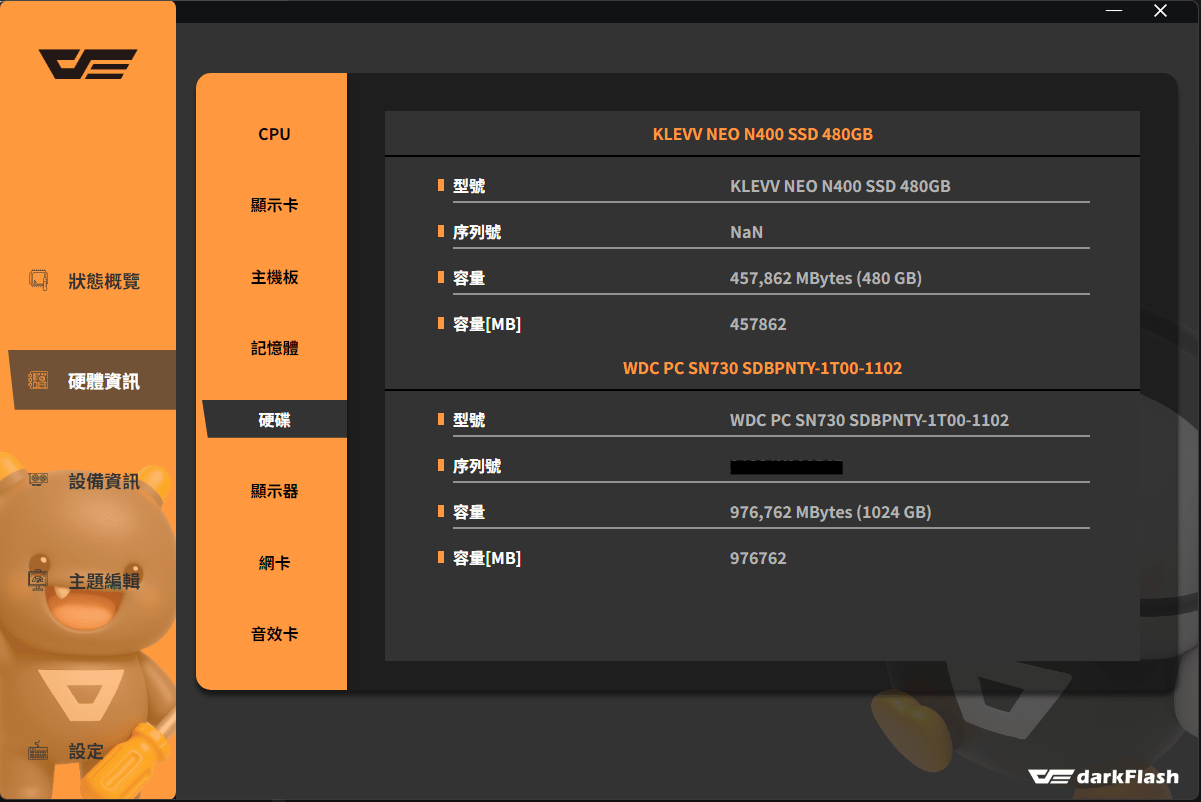This screenshot has width=1201, height=802.
Task: Click the darkFlash logo at top left
Action: pos(88,64)
